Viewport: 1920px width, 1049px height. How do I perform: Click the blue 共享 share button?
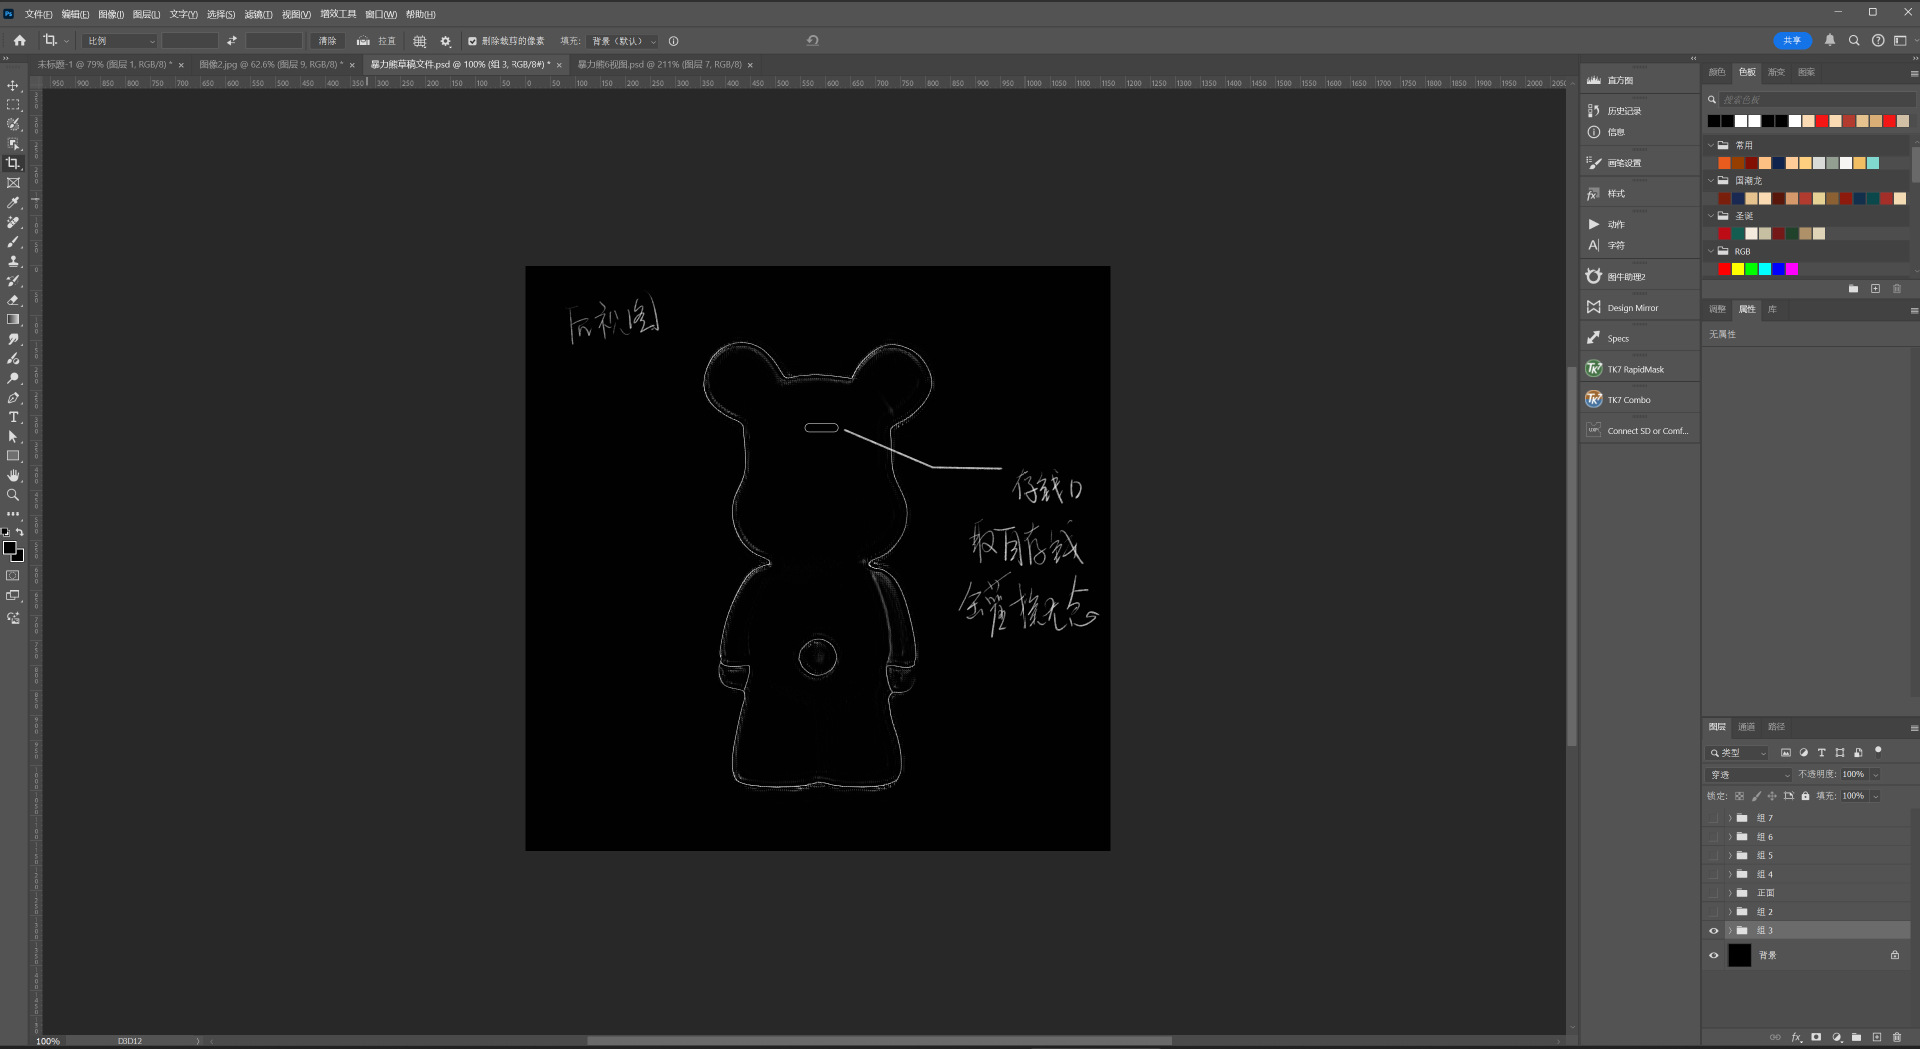1791,41
